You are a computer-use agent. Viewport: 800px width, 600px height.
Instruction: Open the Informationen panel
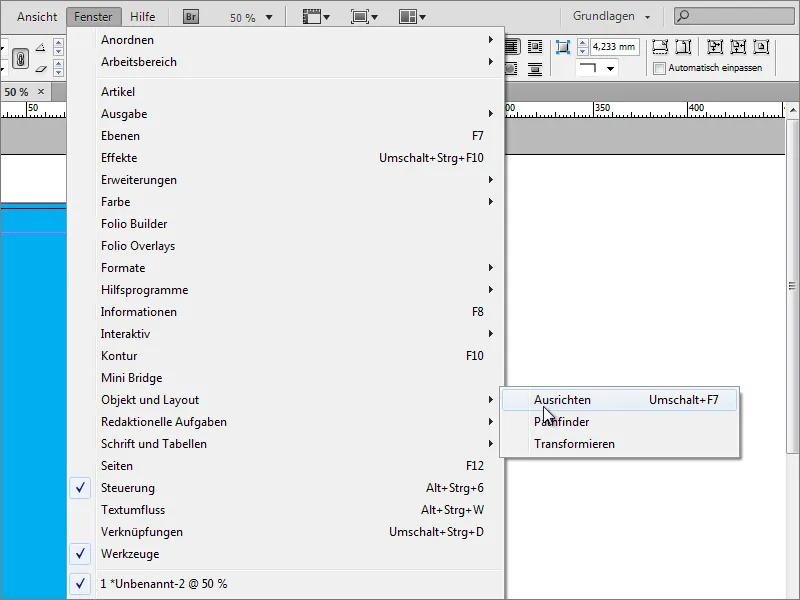click(x=287, y=312)
